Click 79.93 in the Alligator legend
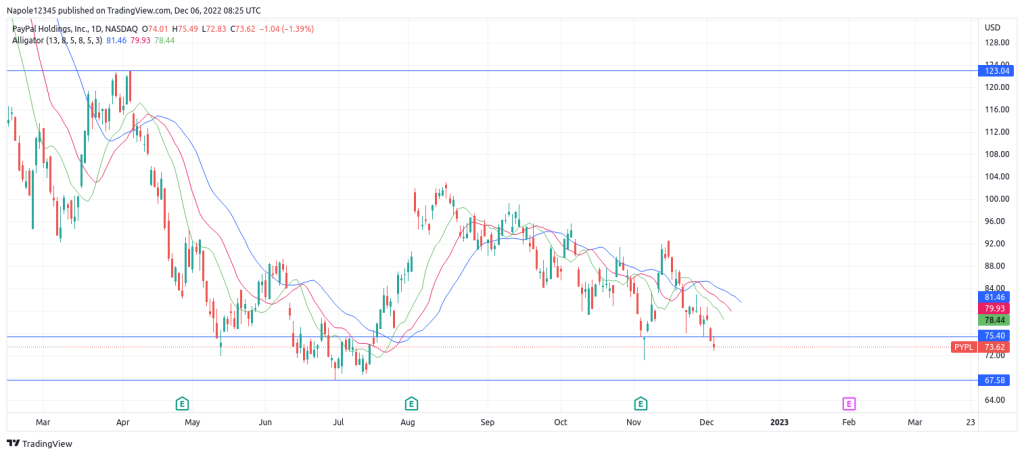The width and height of the screenshot is (1024, 455). pos(141,40)
